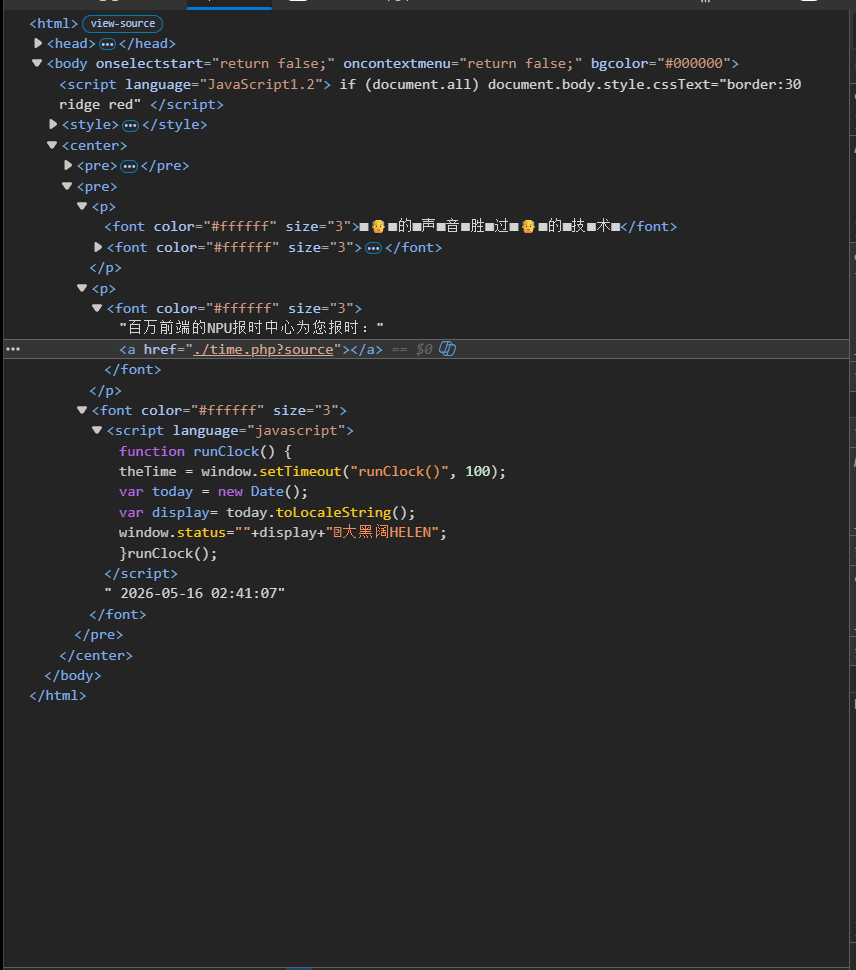The width and height of the screenshot is (856, 970).
Task: Click the ellipsis badge inside head tag
Action: coord(108,44)
